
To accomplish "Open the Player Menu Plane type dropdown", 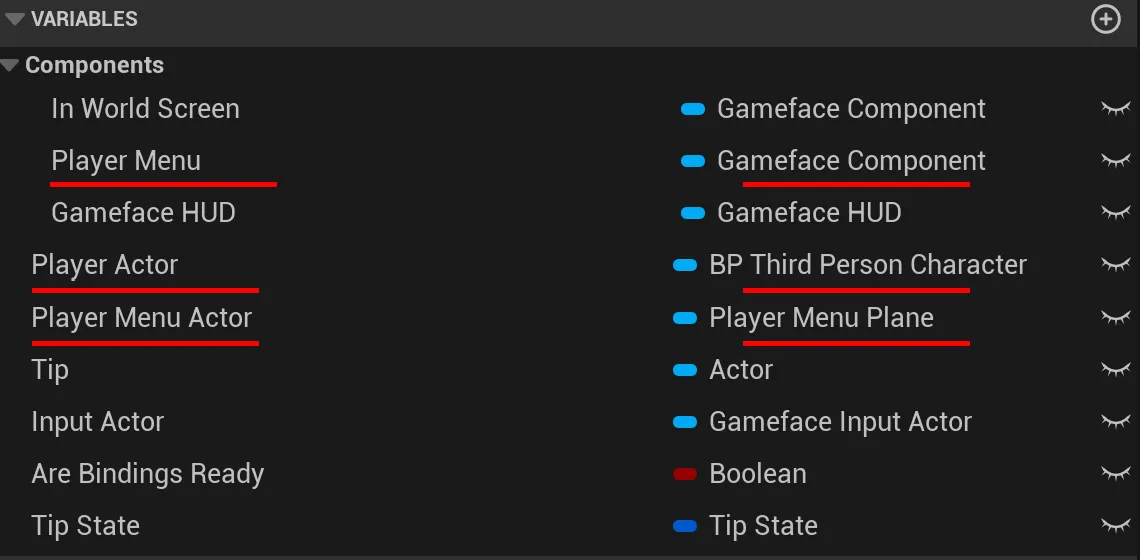I will coord(821,318).
